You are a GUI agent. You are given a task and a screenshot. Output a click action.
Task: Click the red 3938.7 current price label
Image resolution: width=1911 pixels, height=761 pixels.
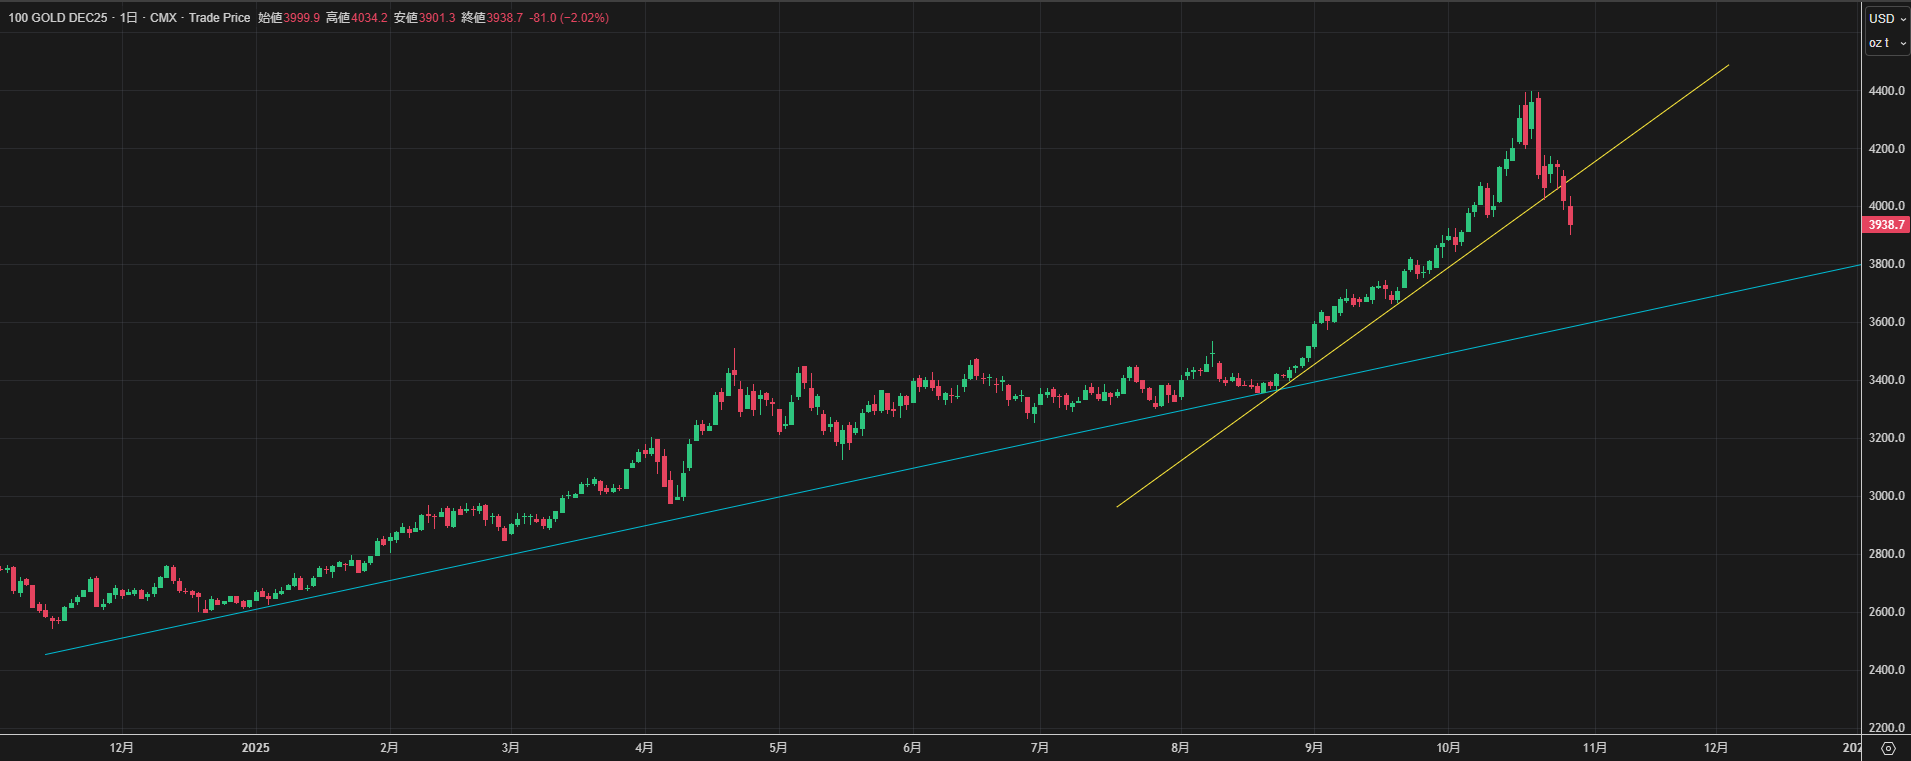pos(1886,225)
